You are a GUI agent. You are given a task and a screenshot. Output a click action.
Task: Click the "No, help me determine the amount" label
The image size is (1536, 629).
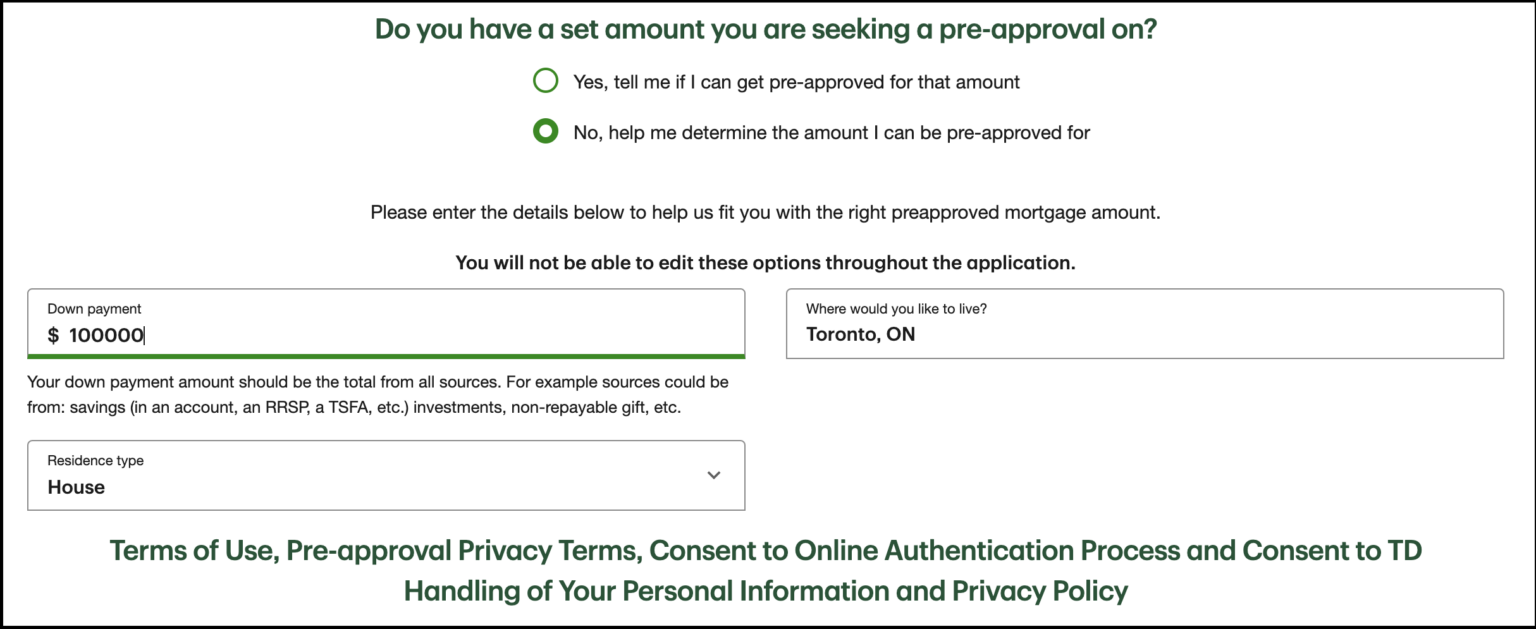831,132
